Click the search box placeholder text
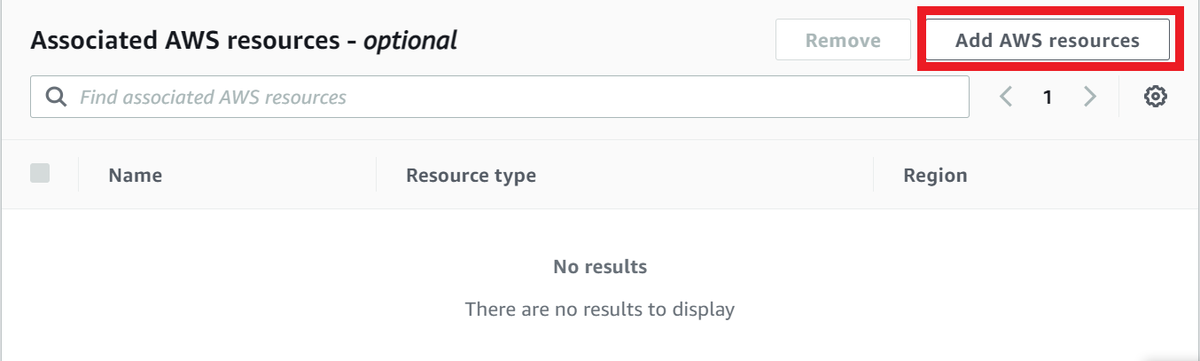 tap(213, 97)
